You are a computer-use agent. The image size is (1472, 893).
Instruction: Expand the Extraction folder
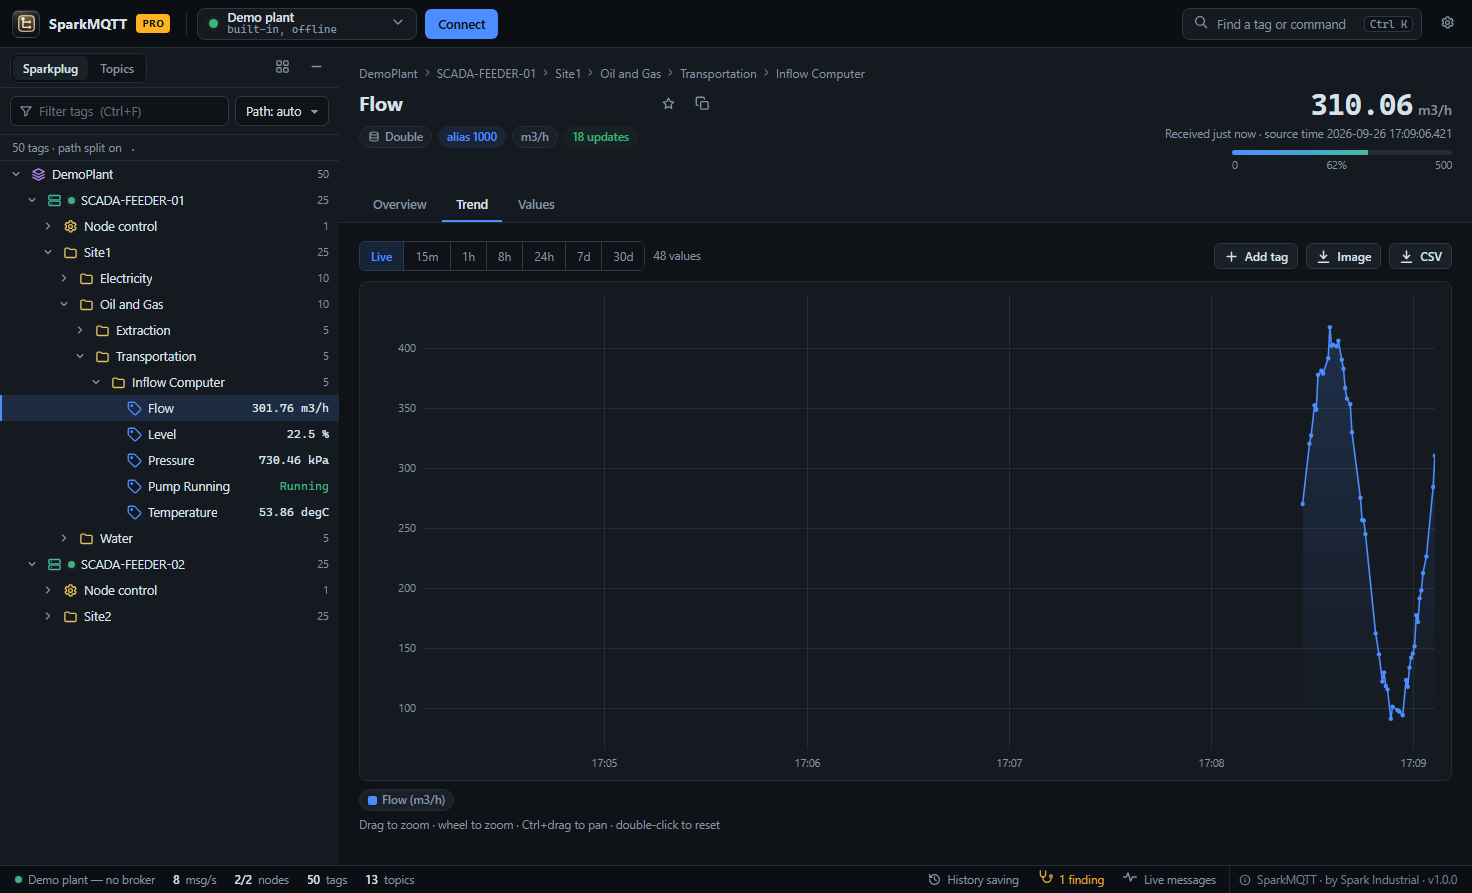coord(80,330)
